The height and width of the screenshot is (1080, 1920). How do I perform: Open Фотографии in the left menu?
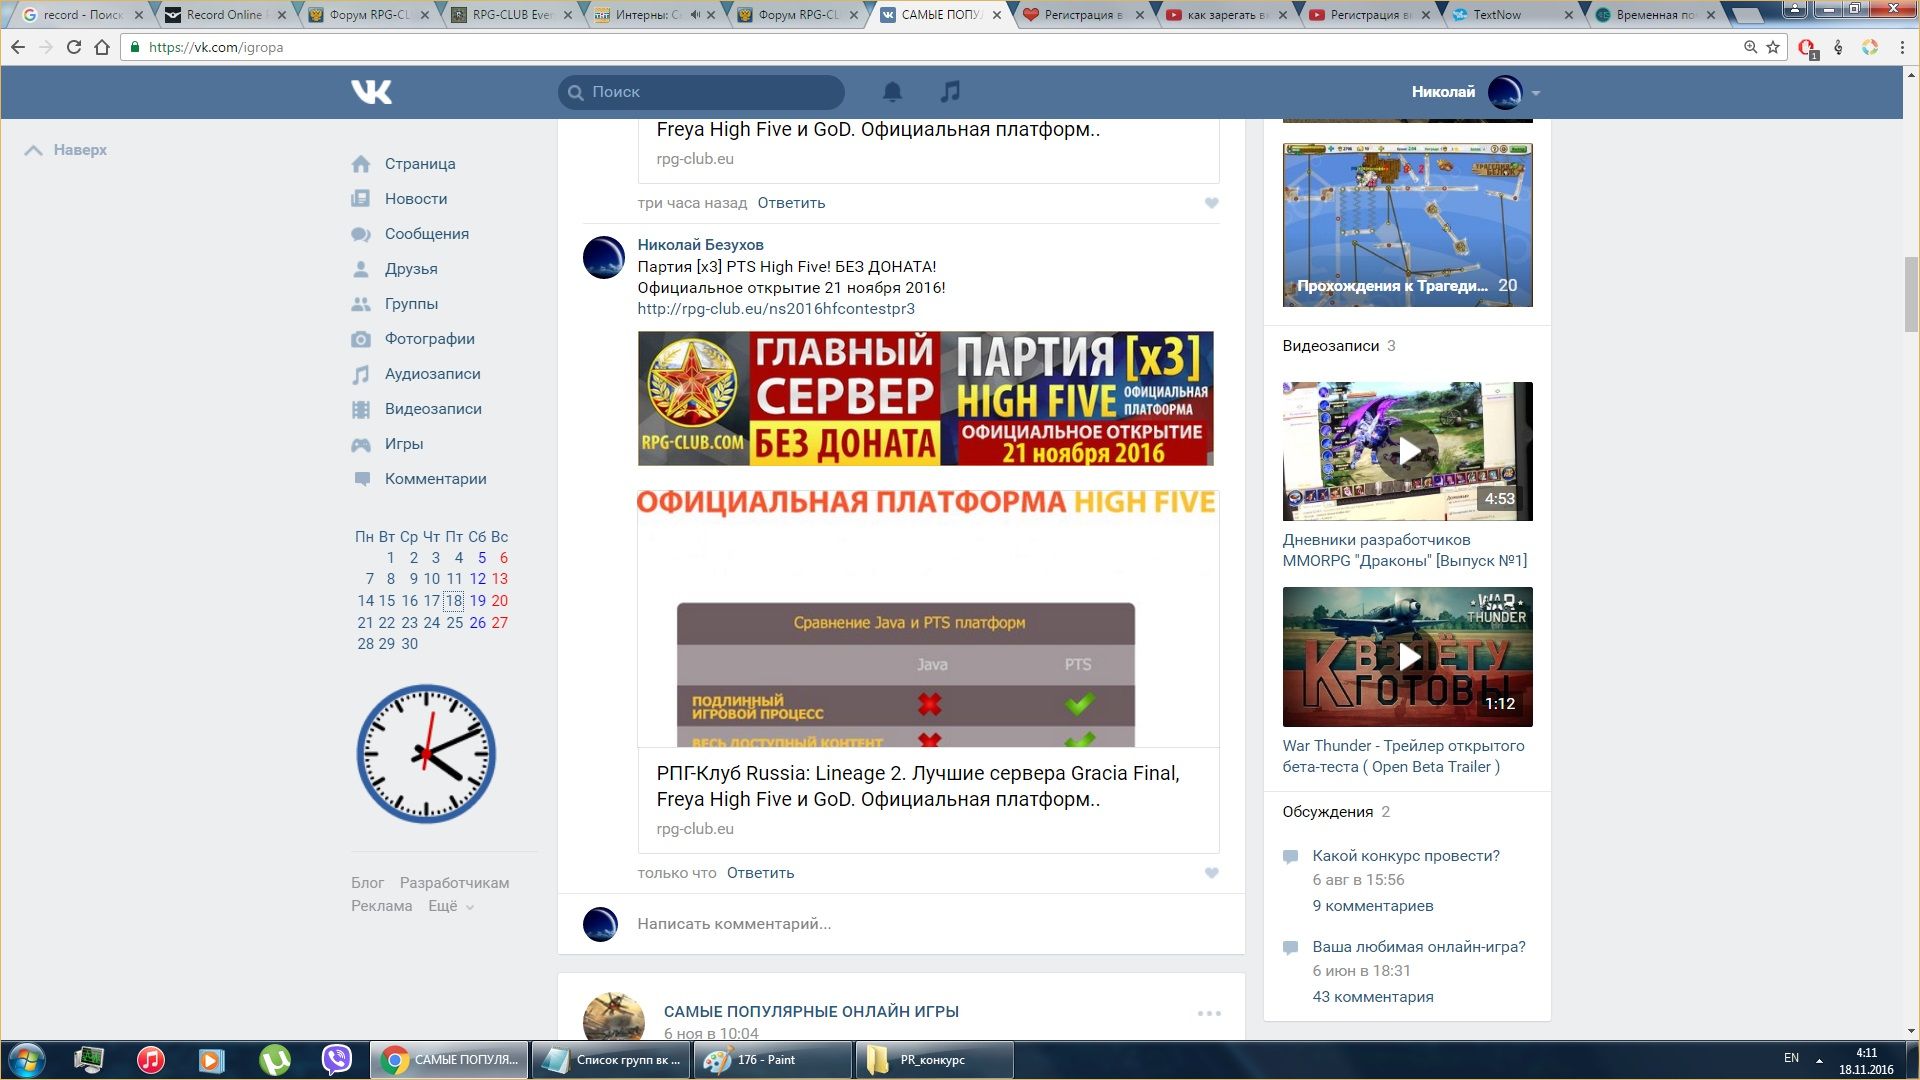point(430,339)
